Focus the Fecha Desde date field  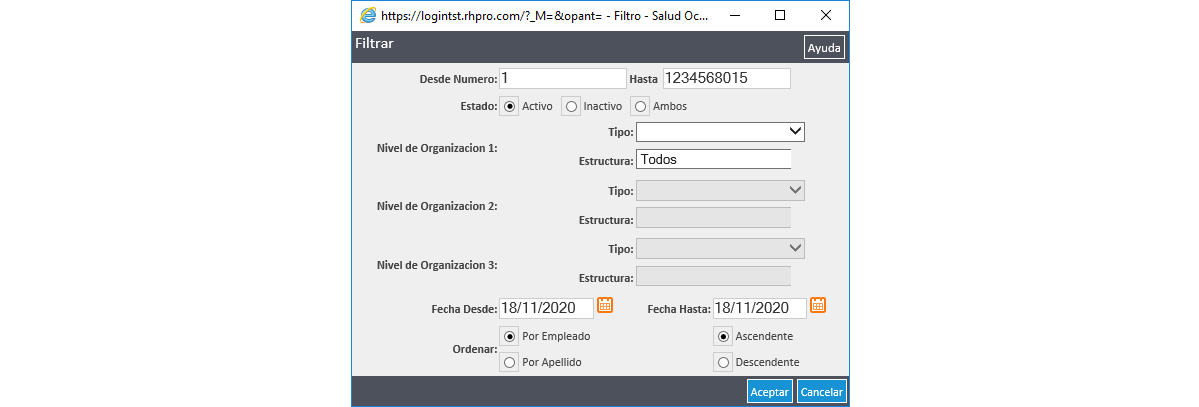tap(547, 308)
